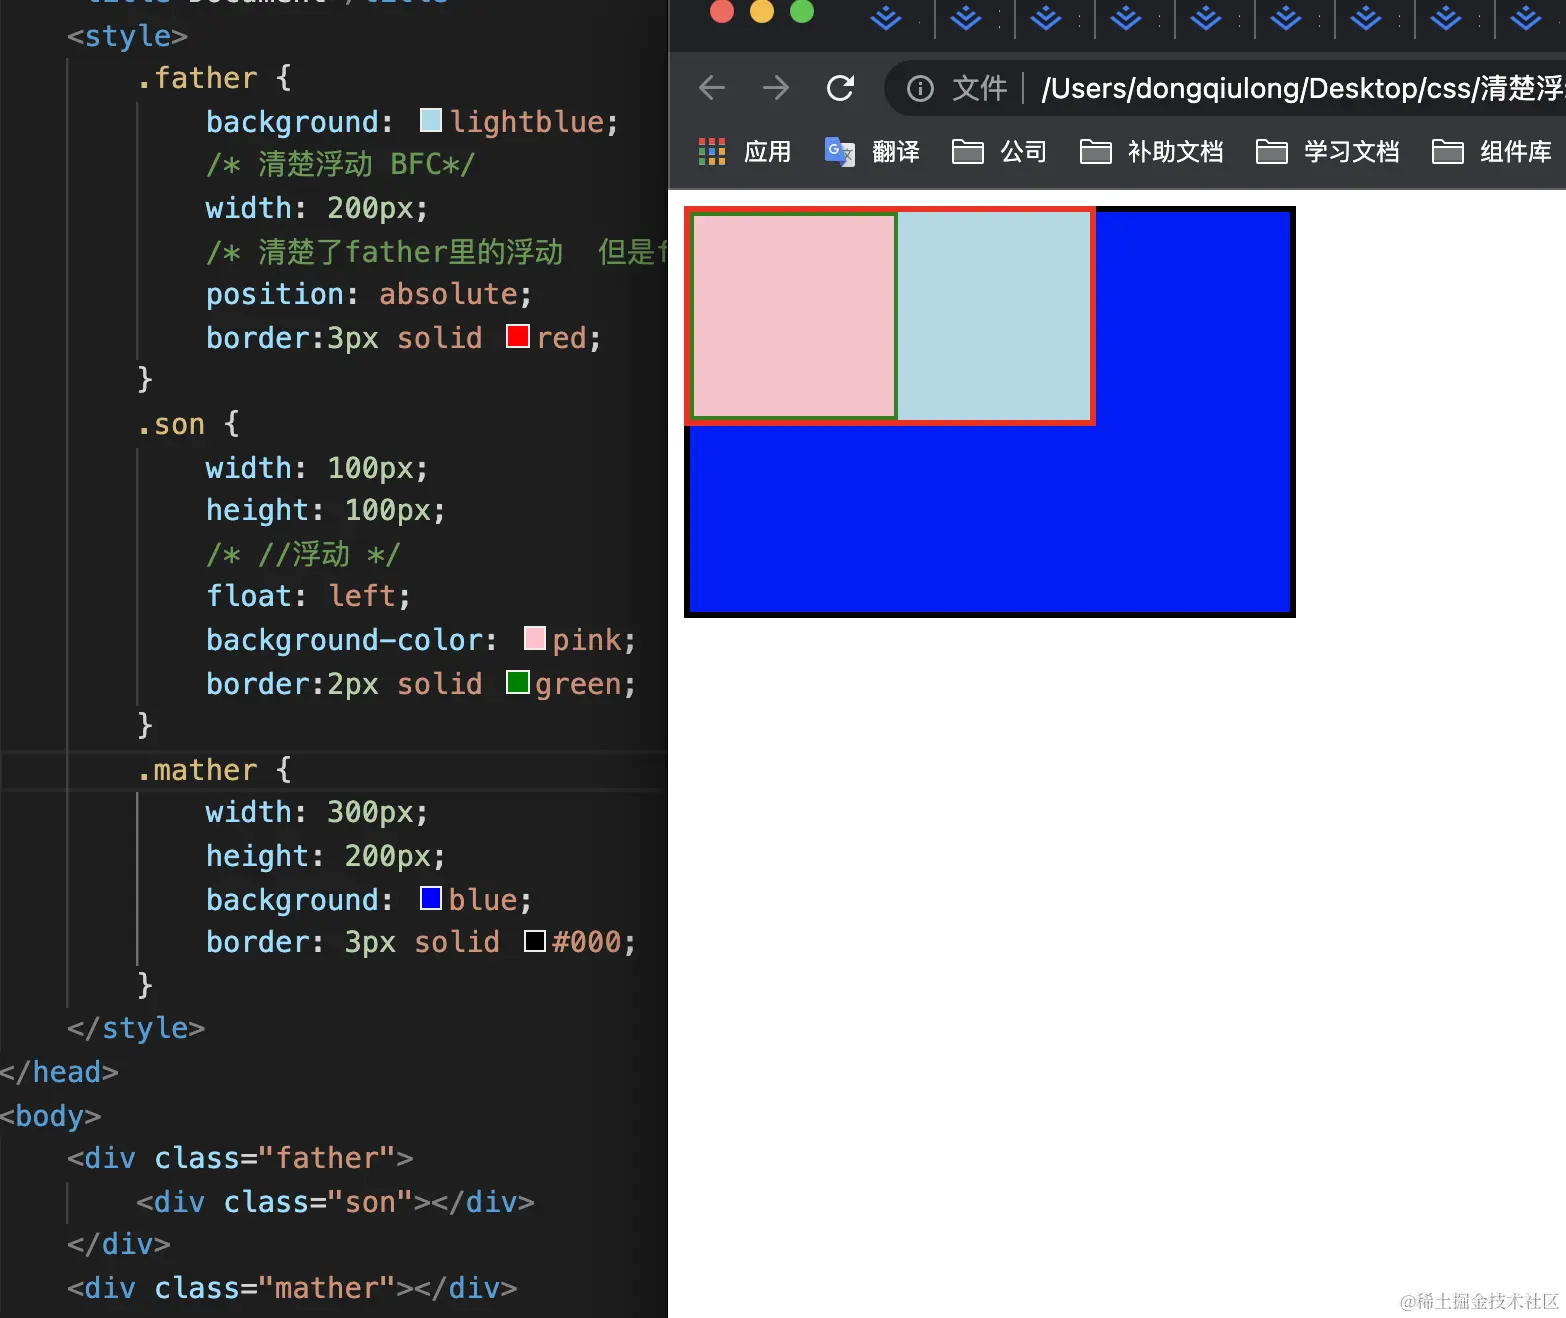1566x1318 pixels.
Task: Click the "position: absolute;" declaration
Action: point(369,294)
